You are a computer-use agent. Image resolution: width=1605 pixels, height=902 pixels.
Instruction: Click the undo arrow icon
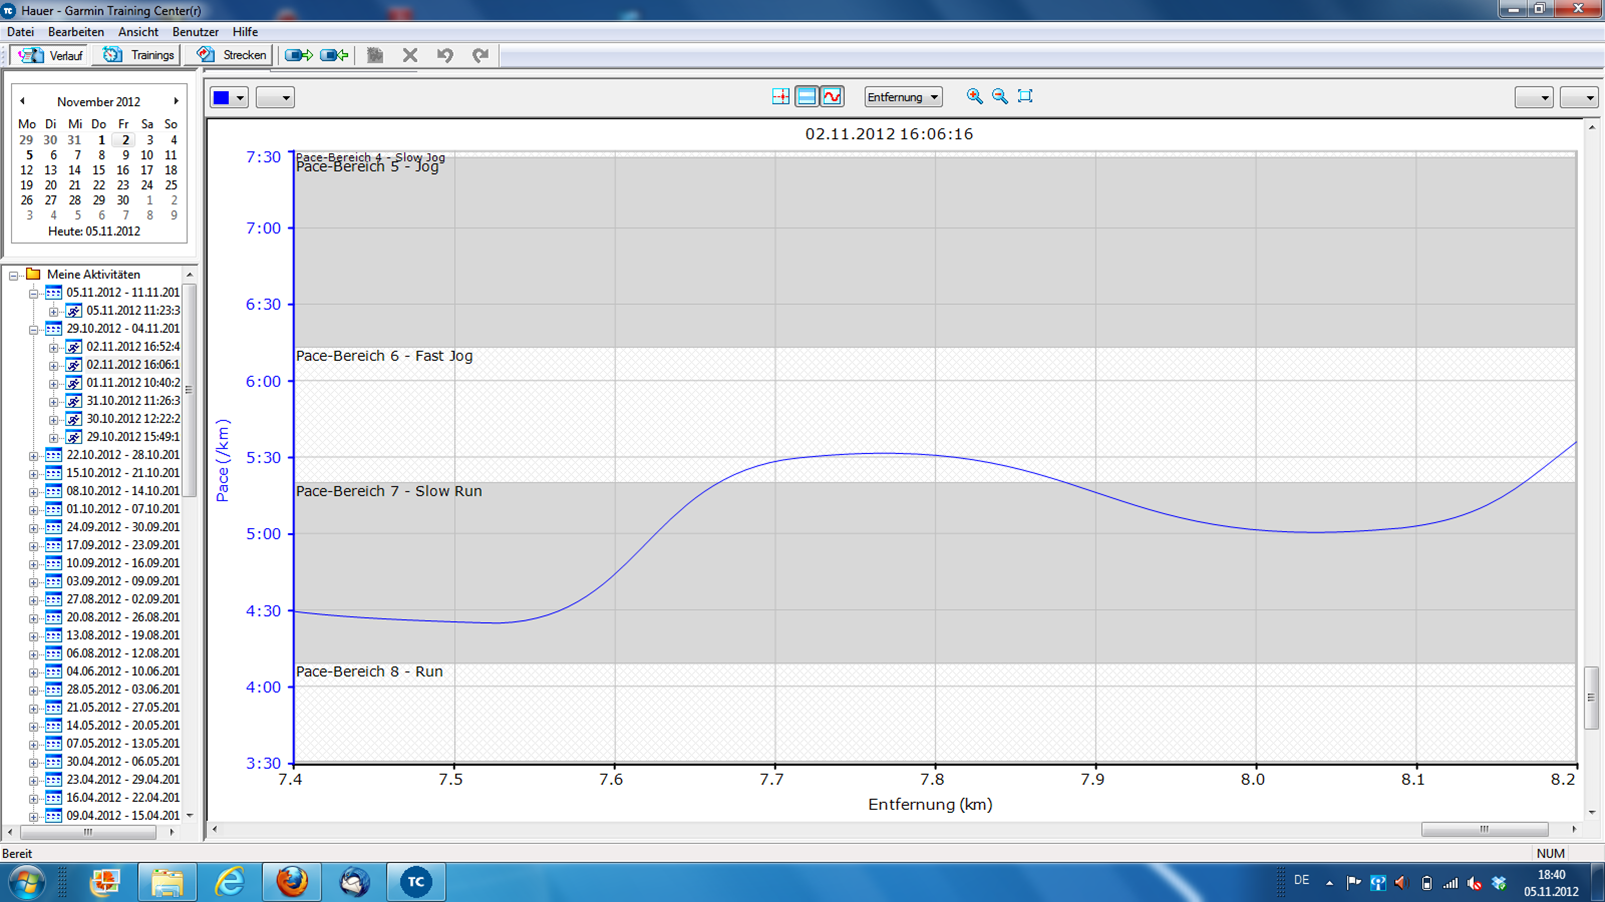445,55
